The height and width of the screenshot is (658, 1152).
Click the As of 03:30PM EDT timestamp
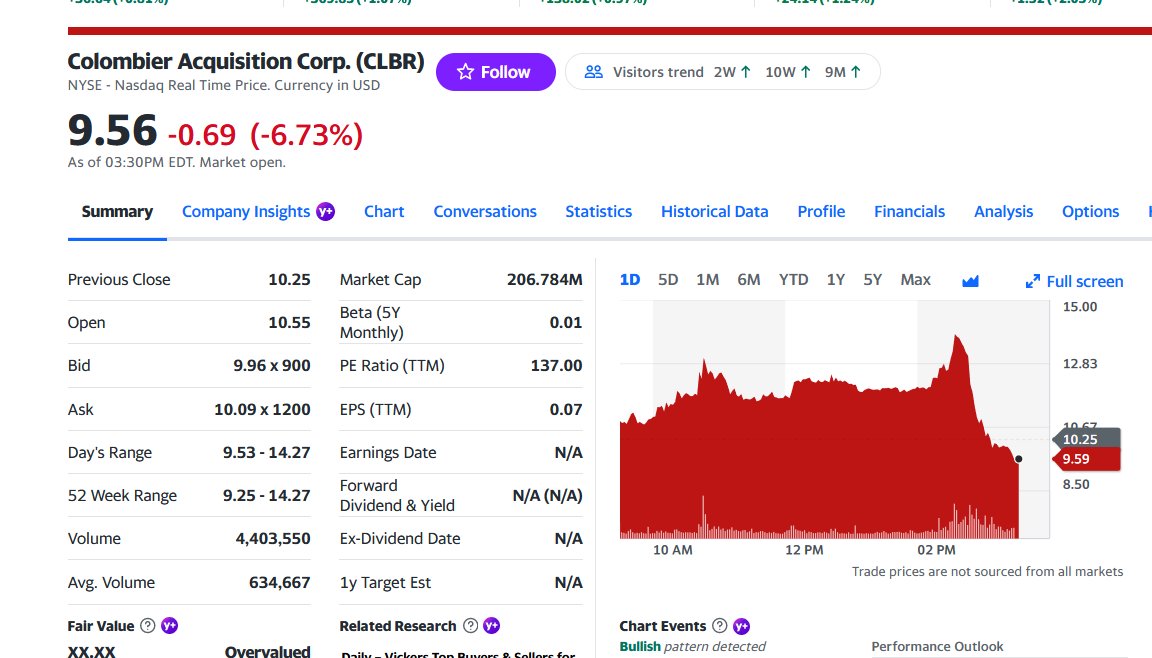click(x=177, y=162)
